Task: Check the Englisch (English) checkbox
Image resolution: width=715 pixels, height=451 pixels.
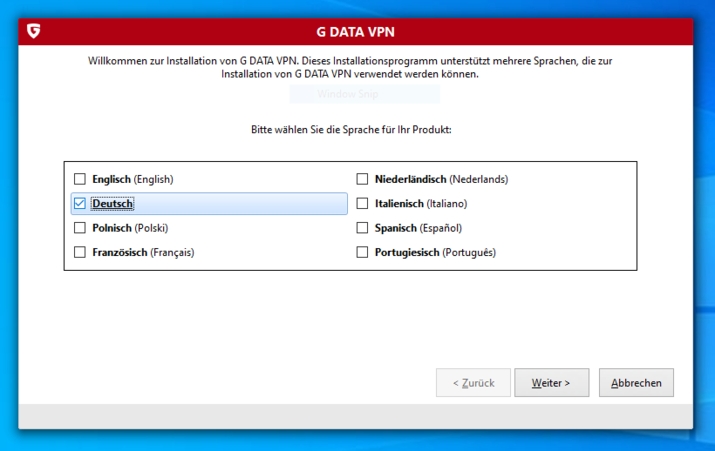Action: click(x=80, y=179)
